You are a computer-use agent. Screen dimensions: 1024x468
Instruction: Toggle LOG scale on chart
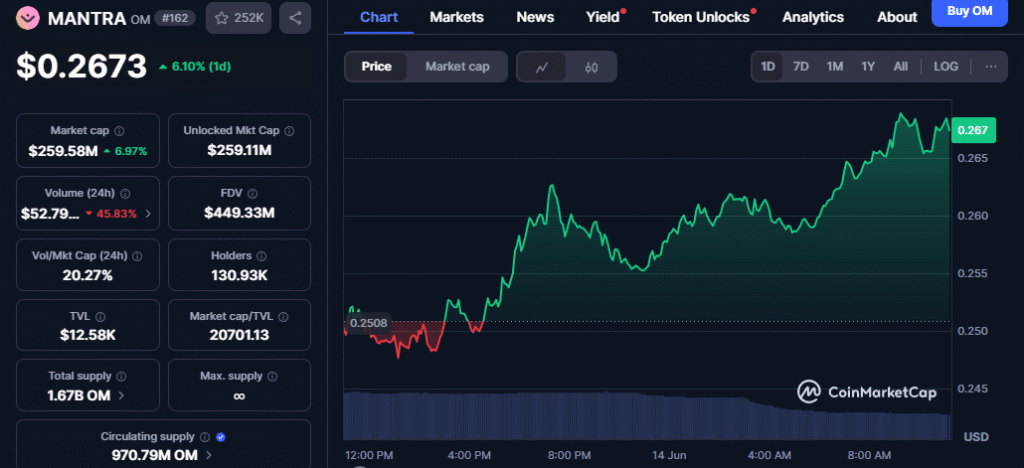pyautogui.click(x=946, y=67)
